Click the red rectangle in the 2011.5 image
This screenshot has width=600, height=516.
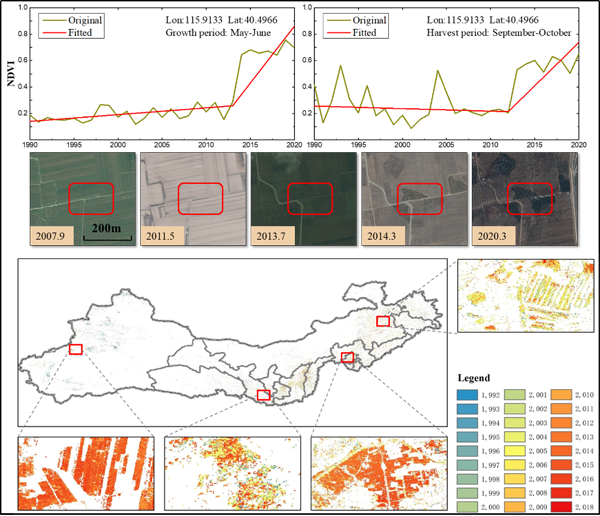(200, 198)
